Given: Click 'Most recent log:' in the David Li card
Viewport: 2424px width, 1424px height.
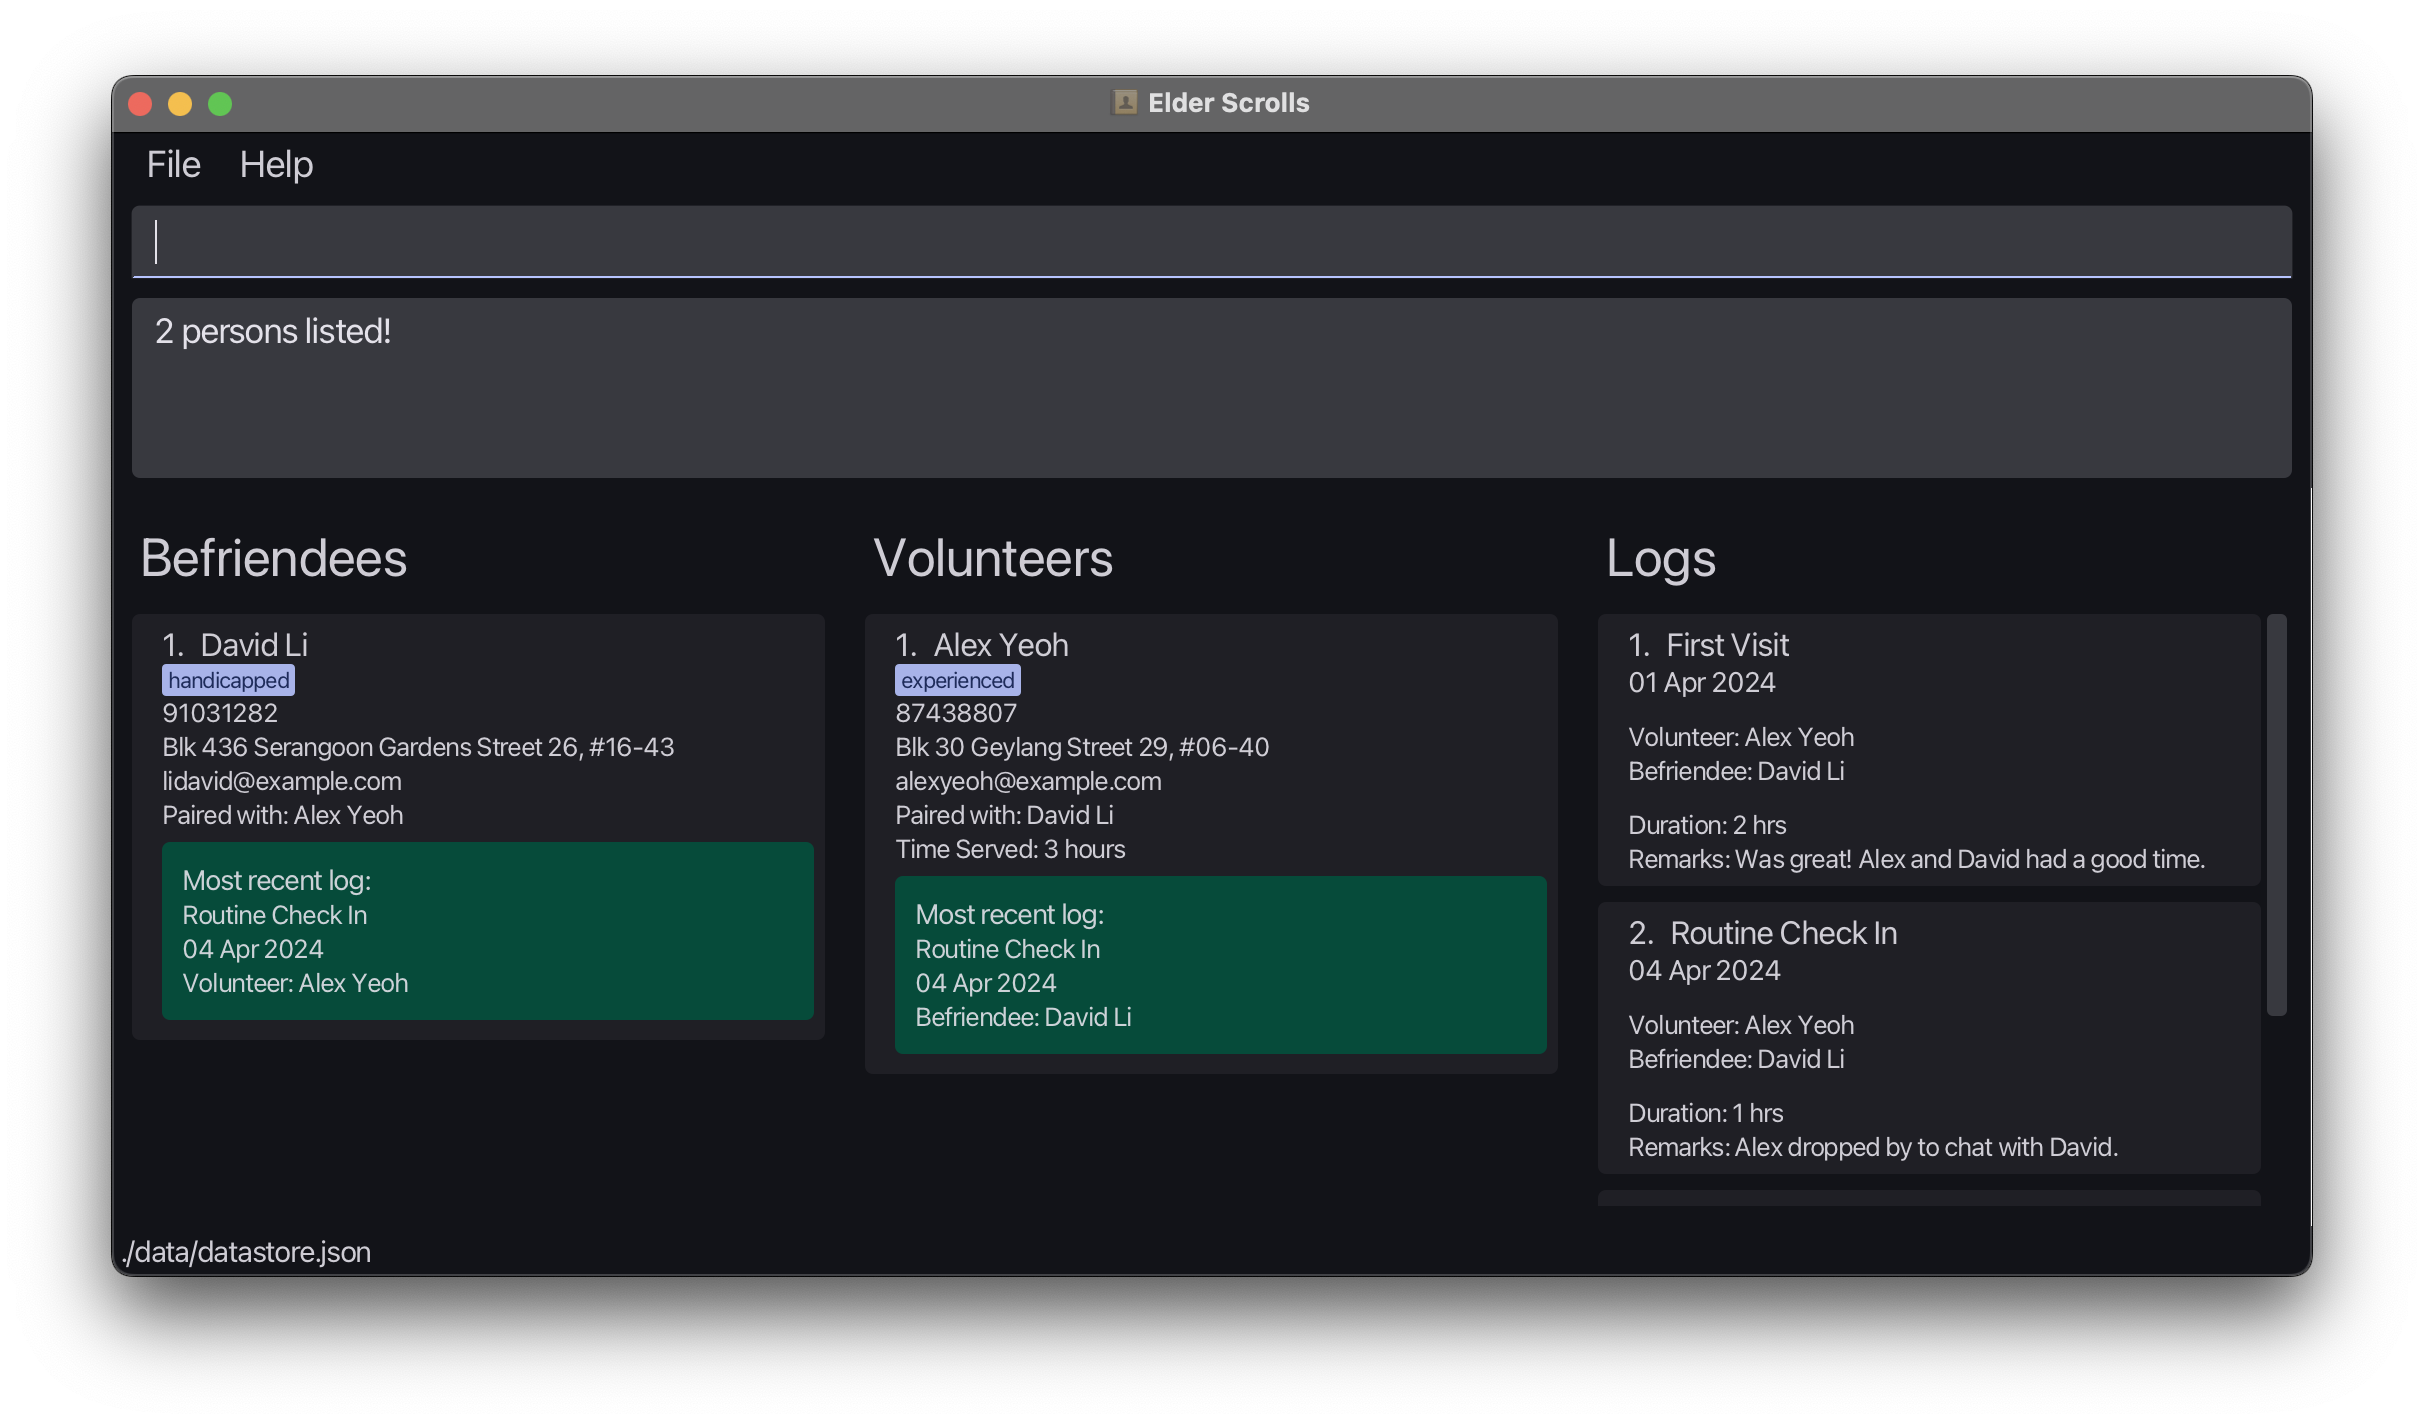Looking at the screenshot, I should 277,880.
